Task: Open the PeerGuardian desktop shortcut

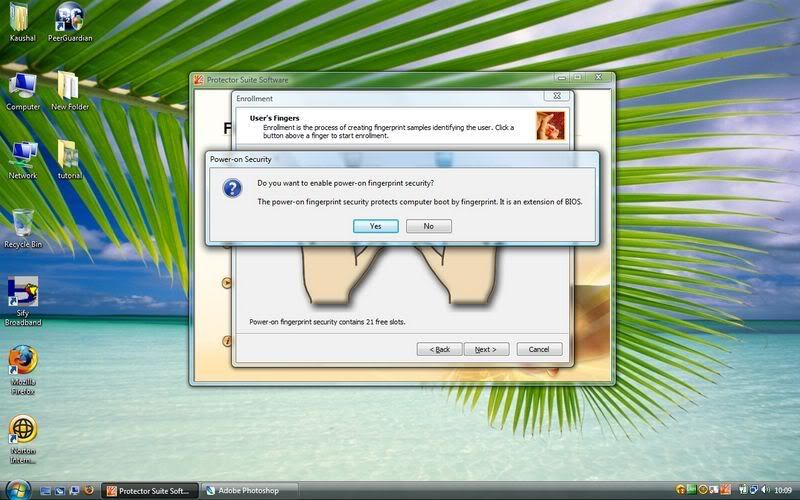Action: tap(70, 22)
